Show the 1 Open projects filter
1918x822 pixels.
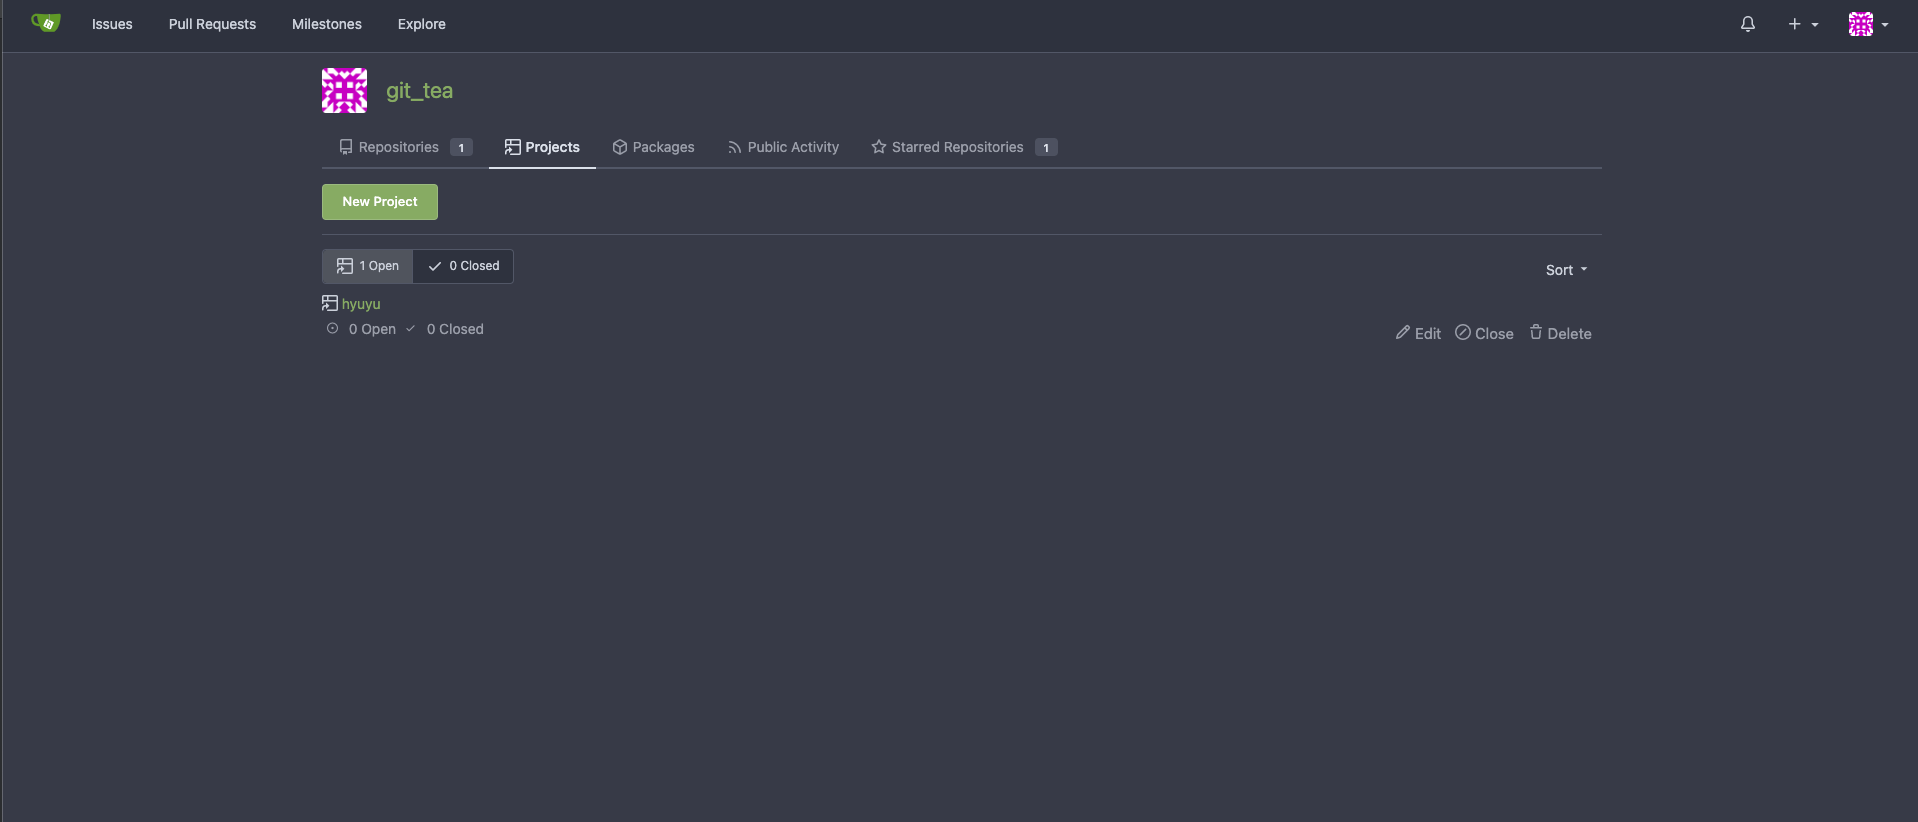(367, 266)
